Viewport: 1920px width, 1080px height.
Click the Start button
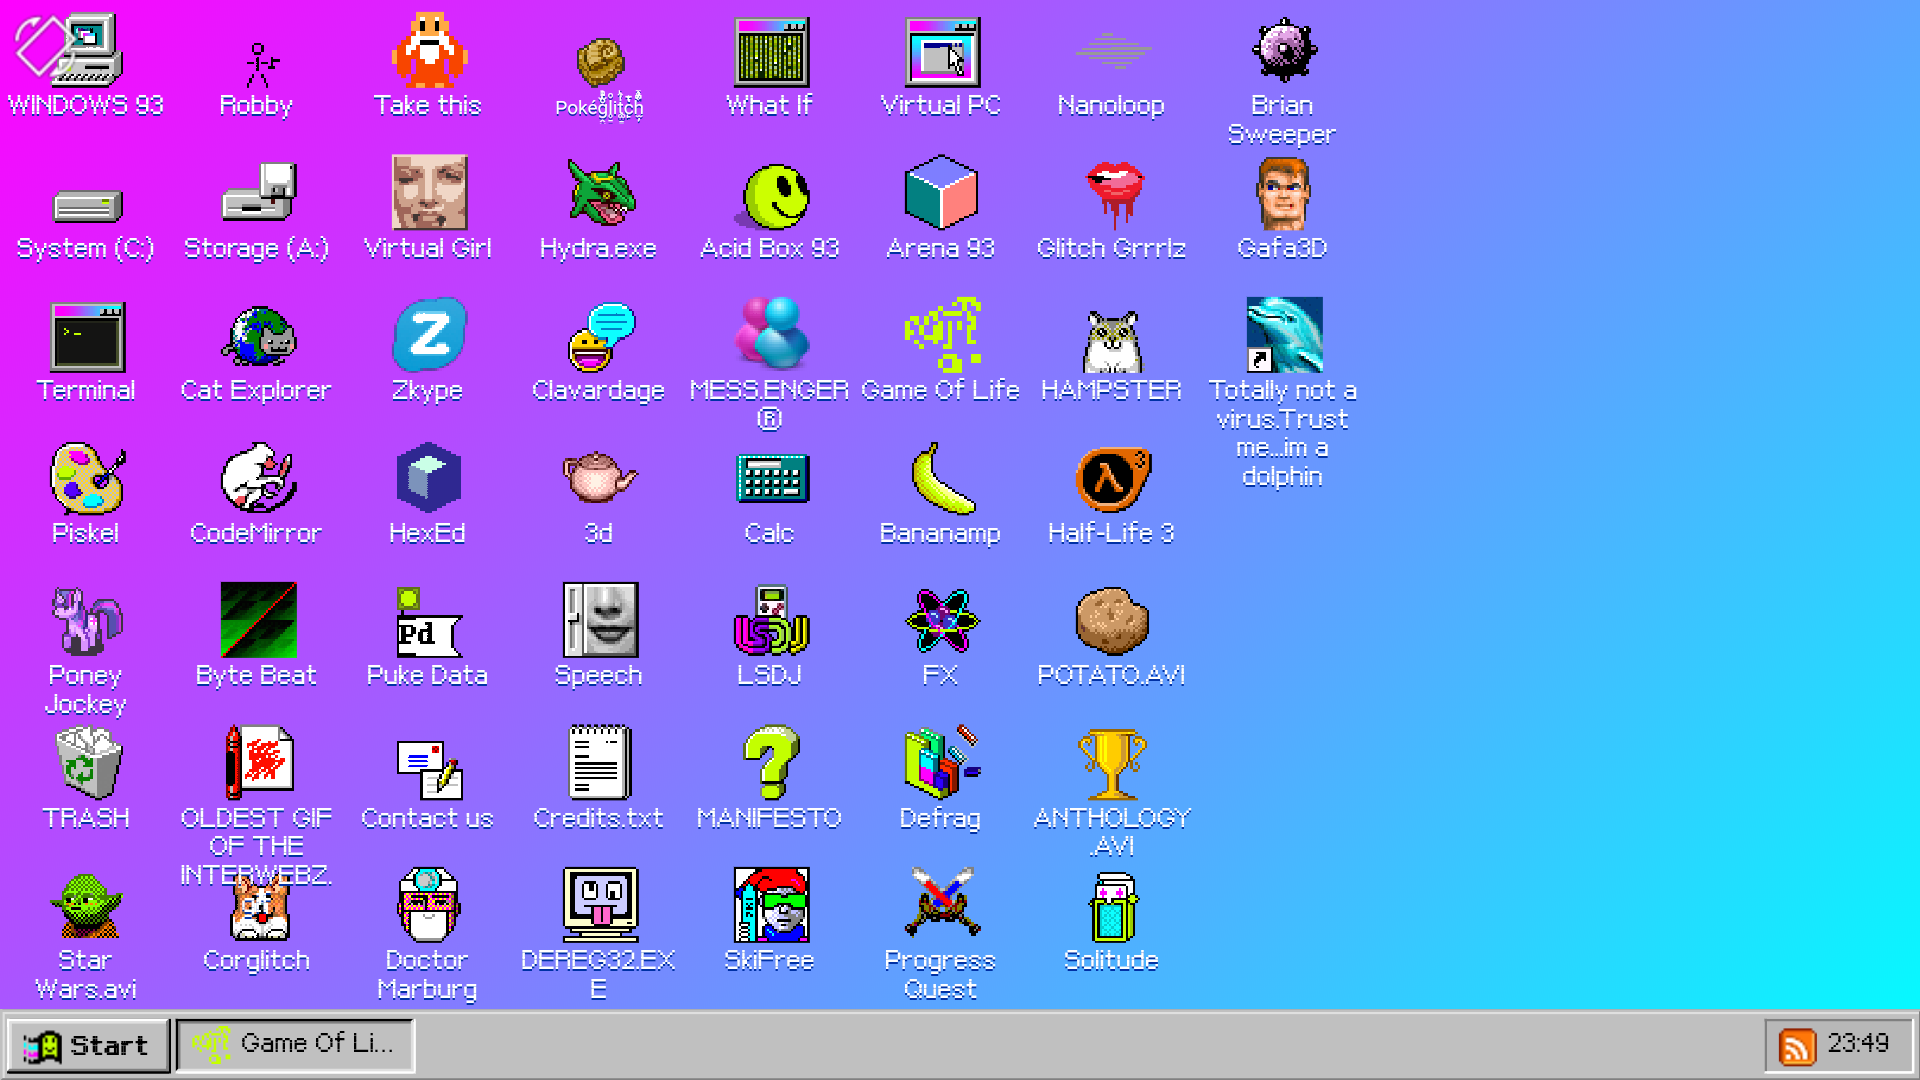click(88, 1046)
